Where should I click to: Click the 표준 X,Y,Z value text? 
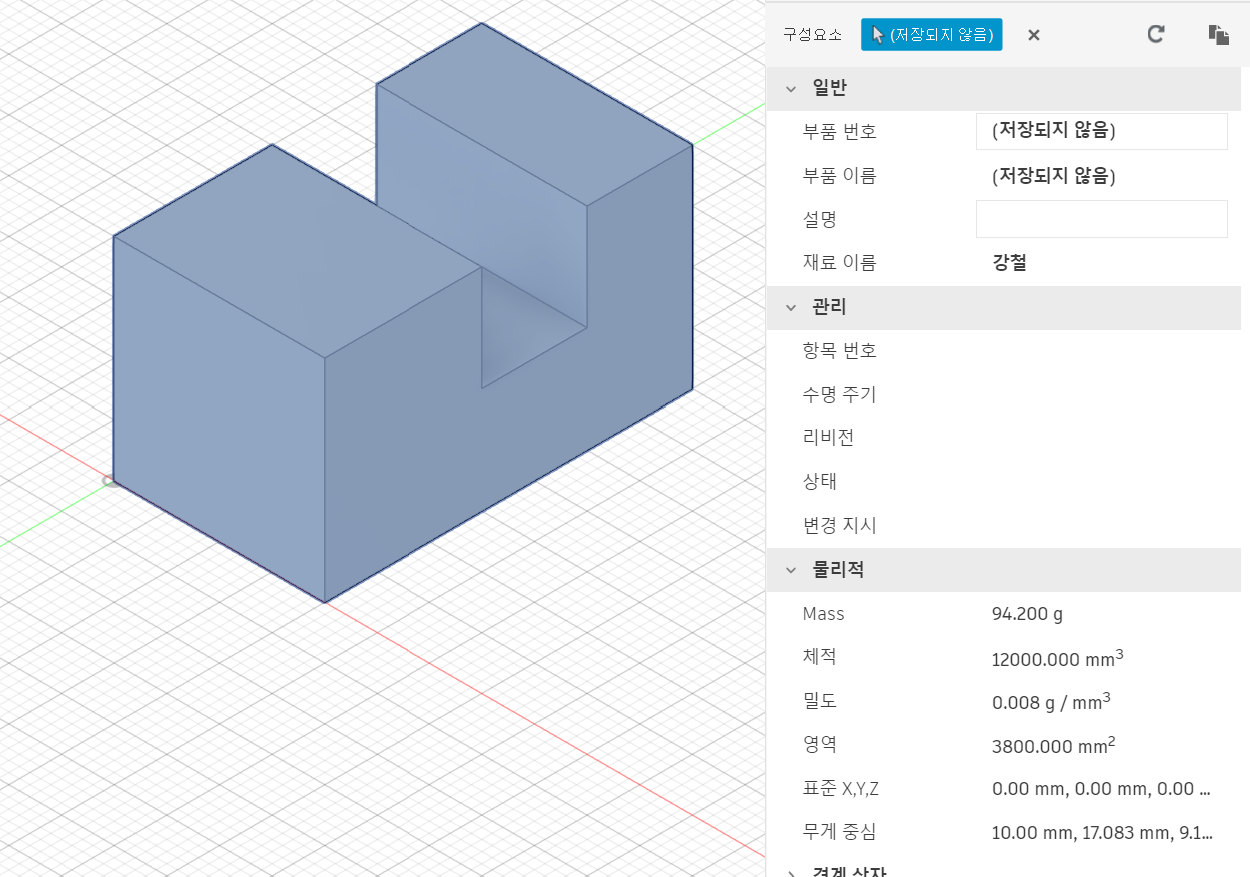click(1101, 789)
